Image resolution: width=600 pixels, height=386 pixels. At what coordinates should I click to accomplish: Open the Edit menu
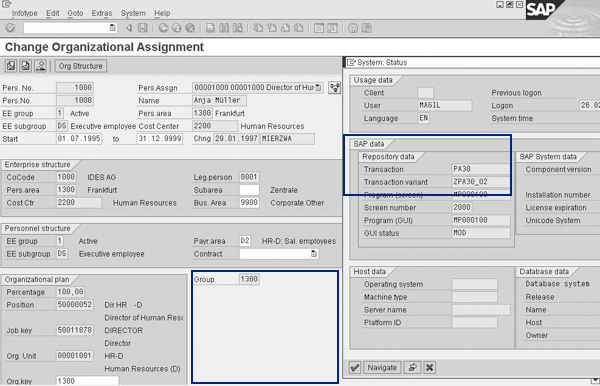(52, 13)
